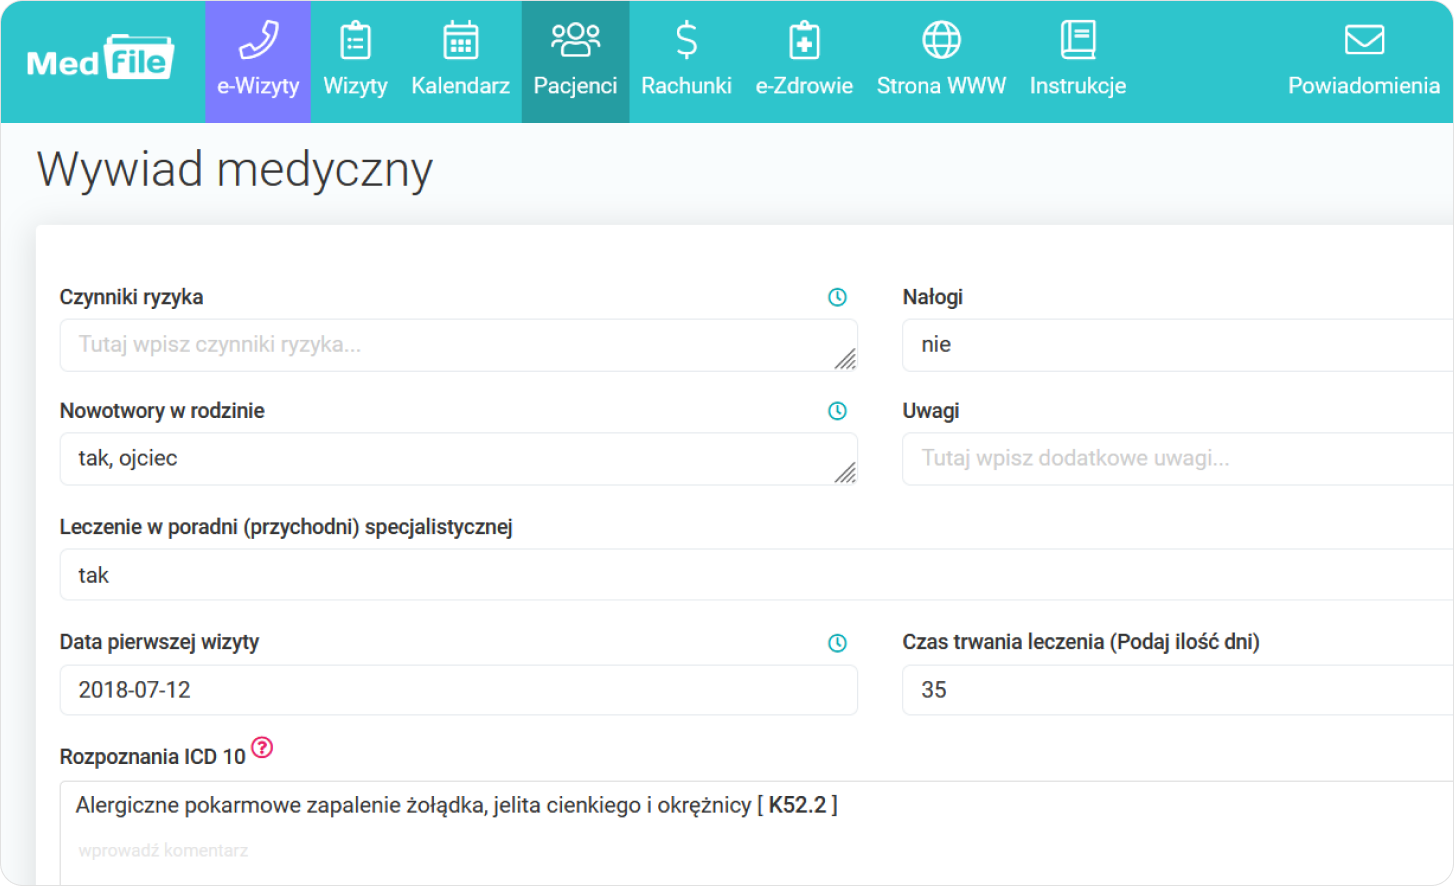Click the Leczenie w poradni specjalistycznej field
This screenshot has width=1454, height=886.
tap(756, 575)
